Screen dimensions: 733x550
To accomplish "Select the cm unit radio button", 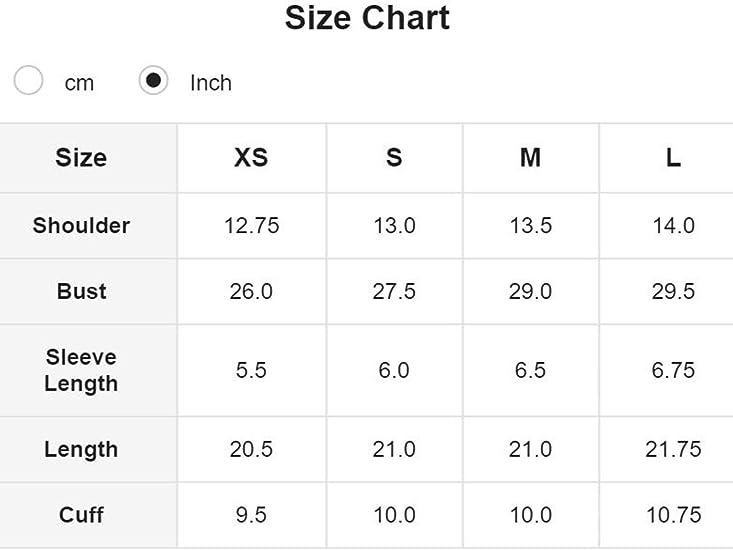I will (29, 81).
